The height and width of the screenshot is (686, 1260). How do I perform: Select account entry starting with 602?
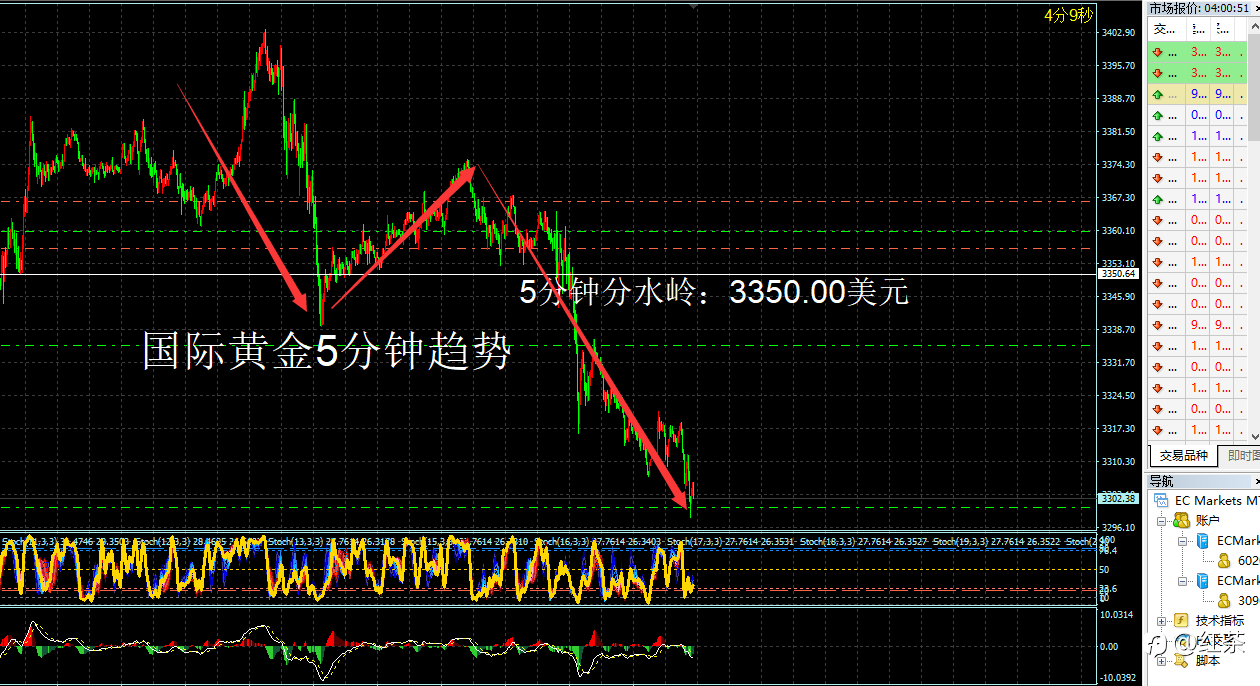click(1248, 560)
